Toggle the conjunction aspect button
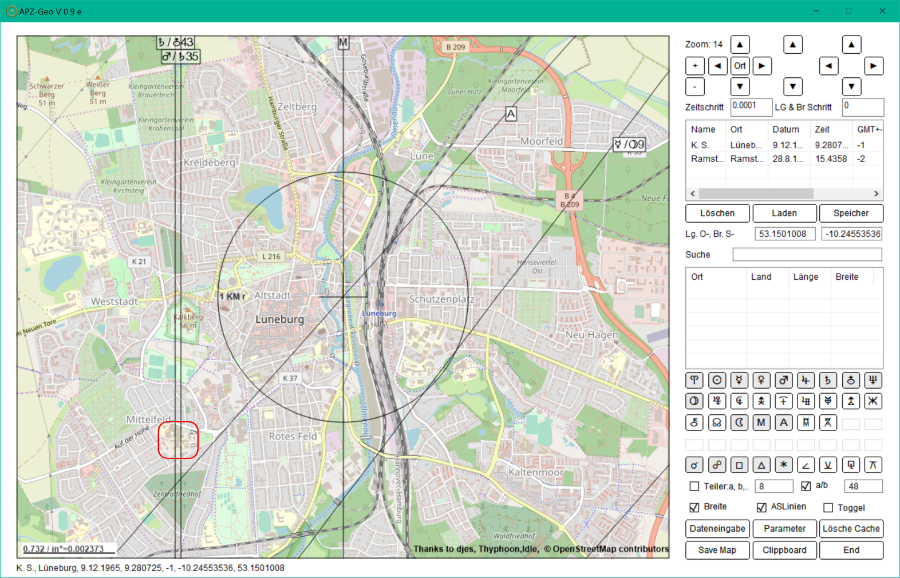This screenshot has width=900, height=578. pos(695,465)
